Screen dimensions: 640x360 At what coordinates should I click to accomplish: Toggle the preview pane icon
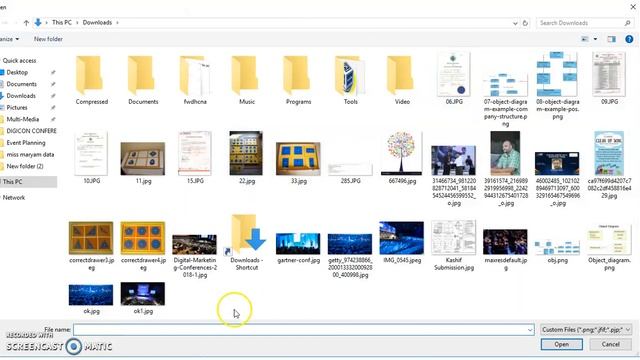coord(611,39)
